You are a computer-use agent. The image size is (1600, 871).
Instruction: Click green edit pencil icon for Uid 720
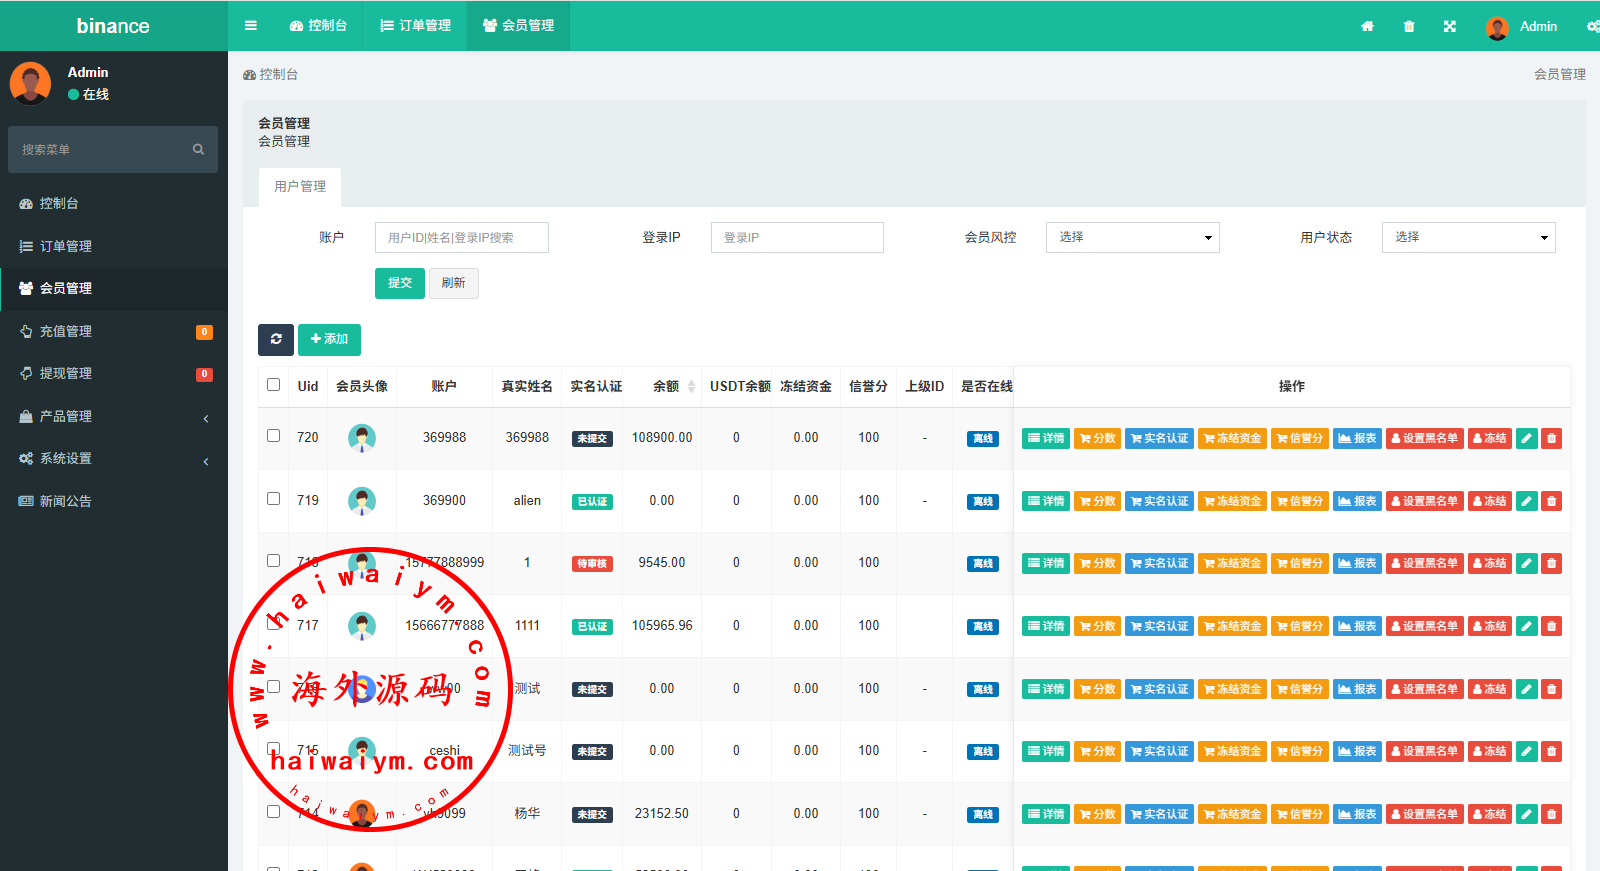[1526, 438]
